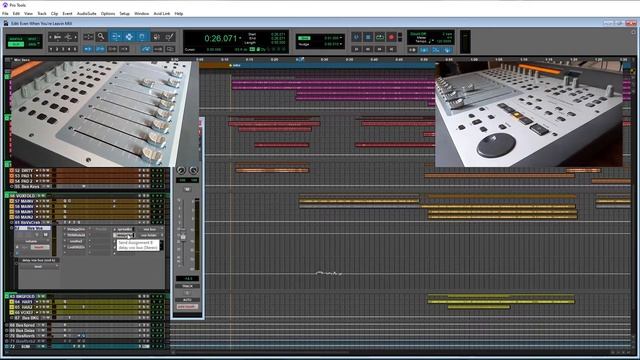The width and height of the screenshot is (640, 360).
Task: Open the File menu
Action: pos(5,13)
